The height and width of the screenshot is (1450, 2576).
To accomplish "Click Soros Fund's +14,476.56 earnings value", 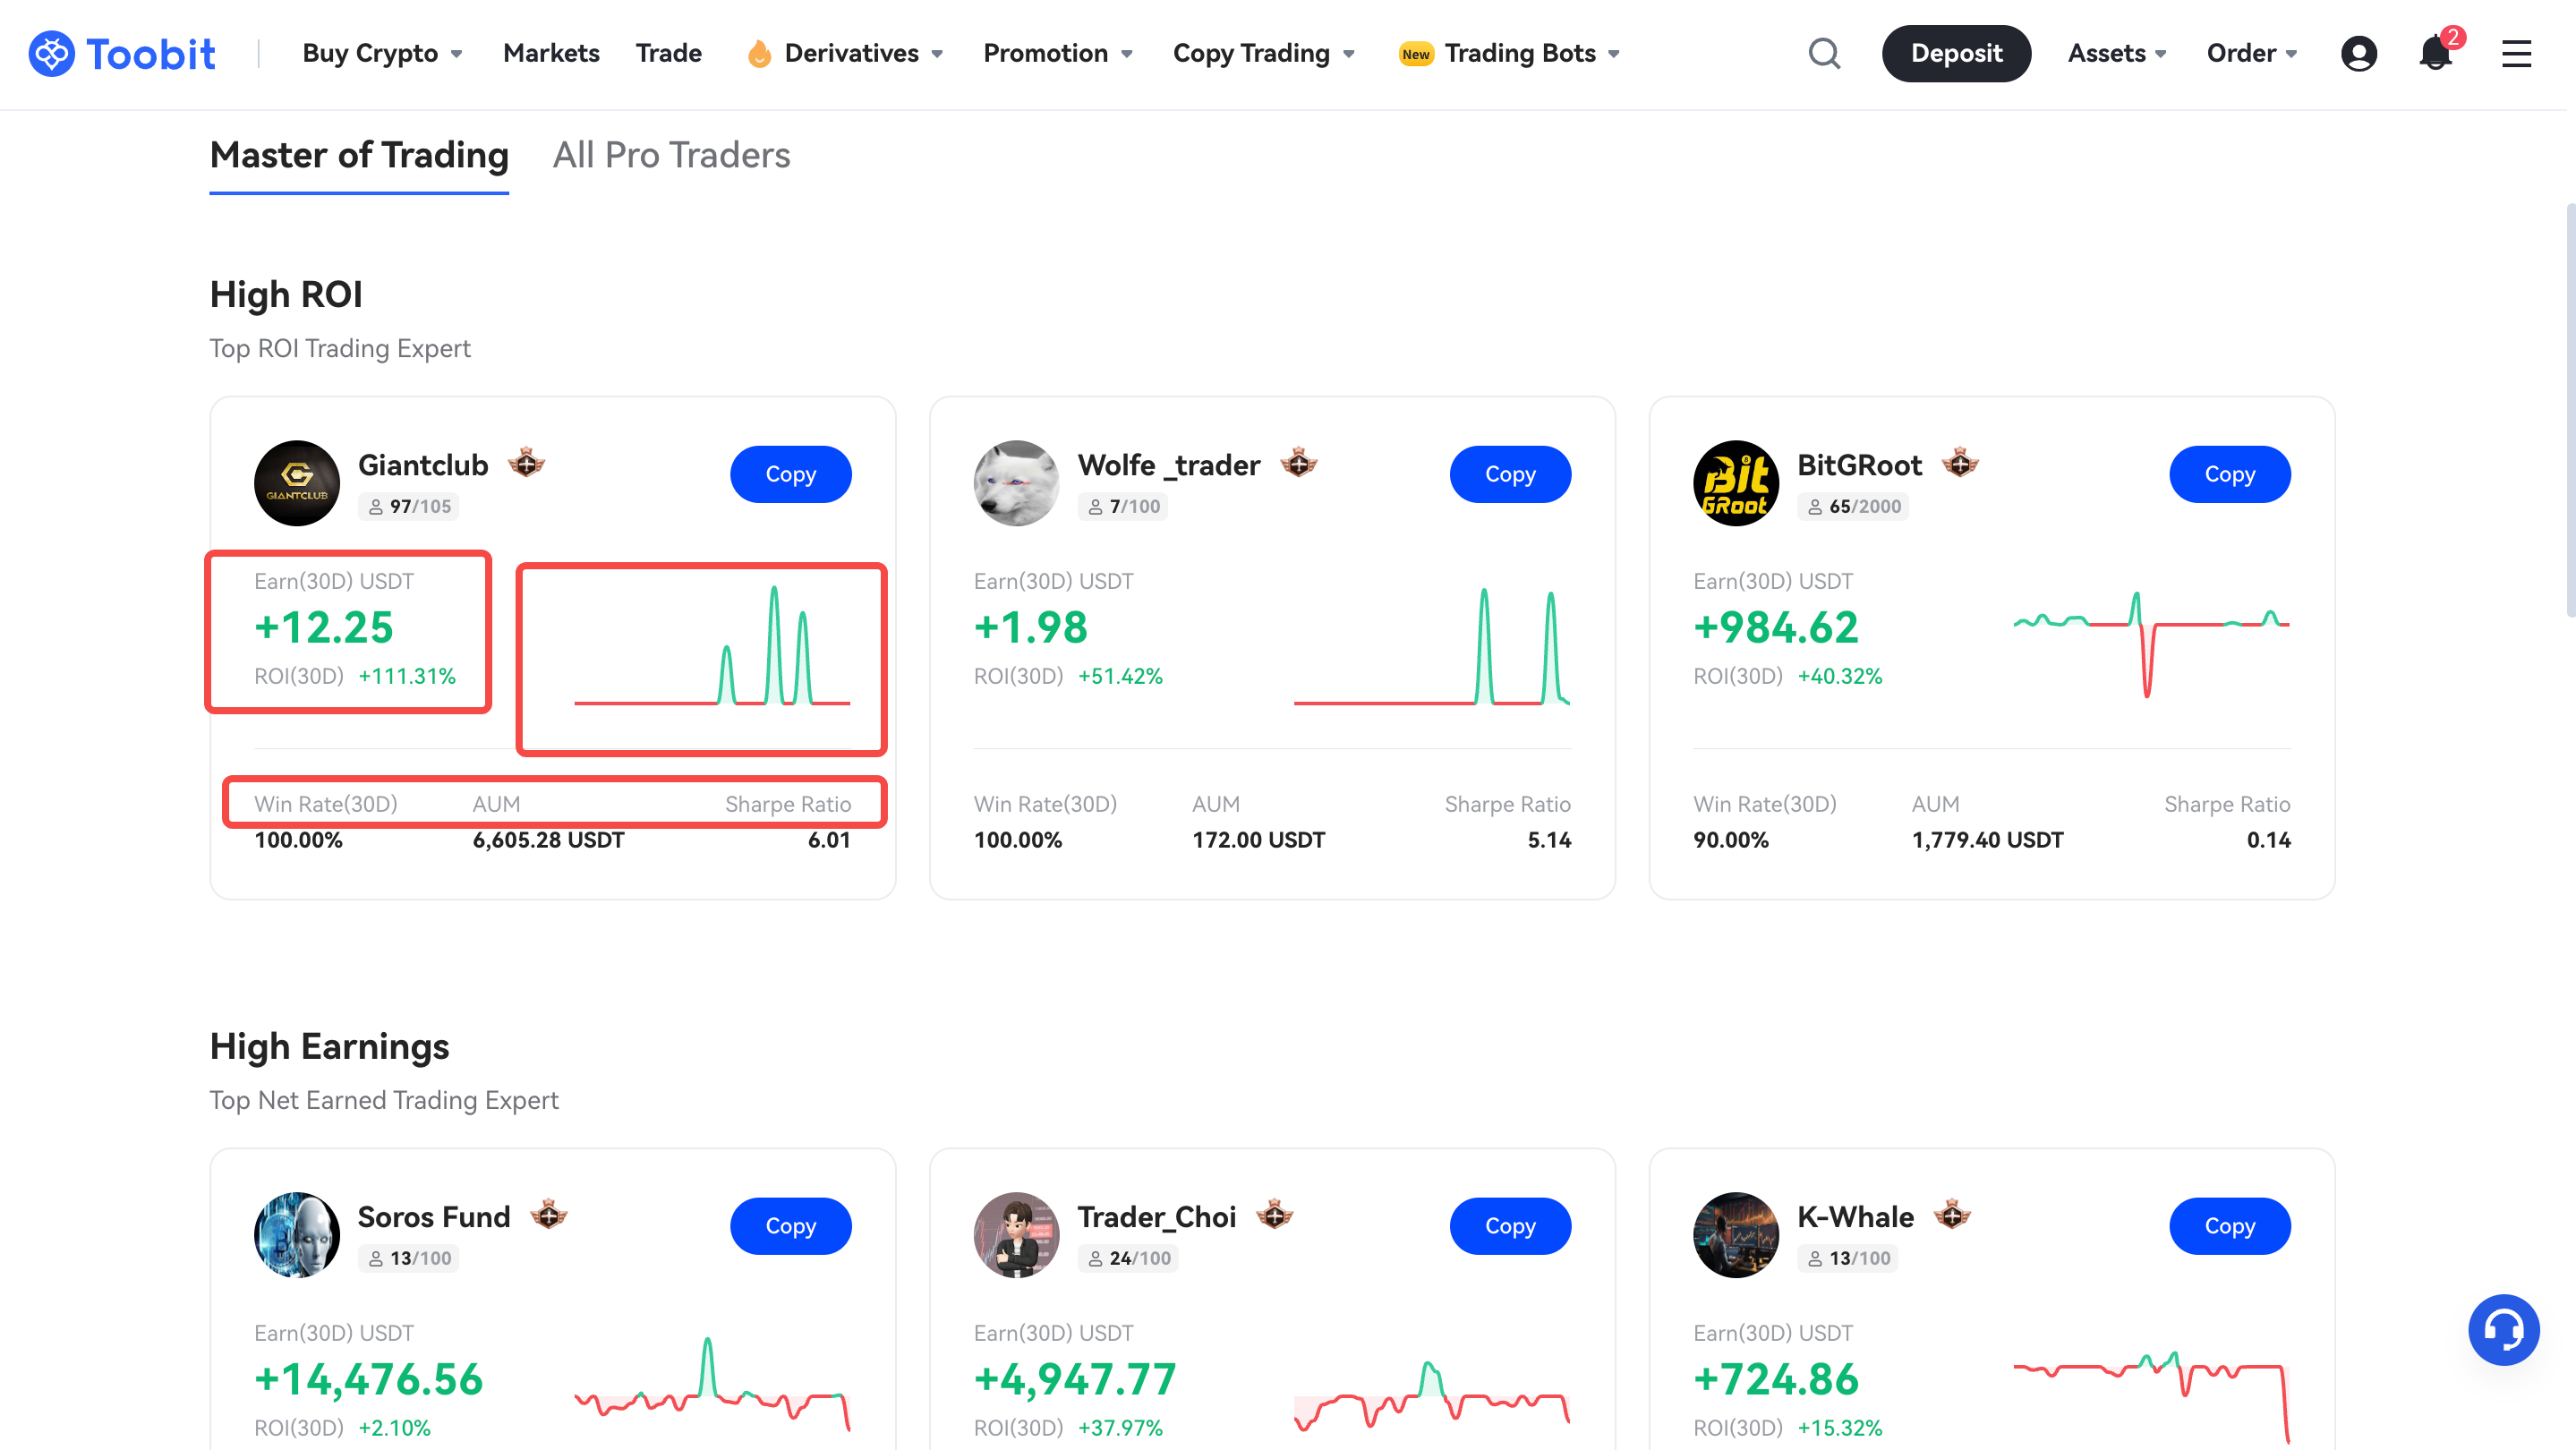I will 368,1380.
